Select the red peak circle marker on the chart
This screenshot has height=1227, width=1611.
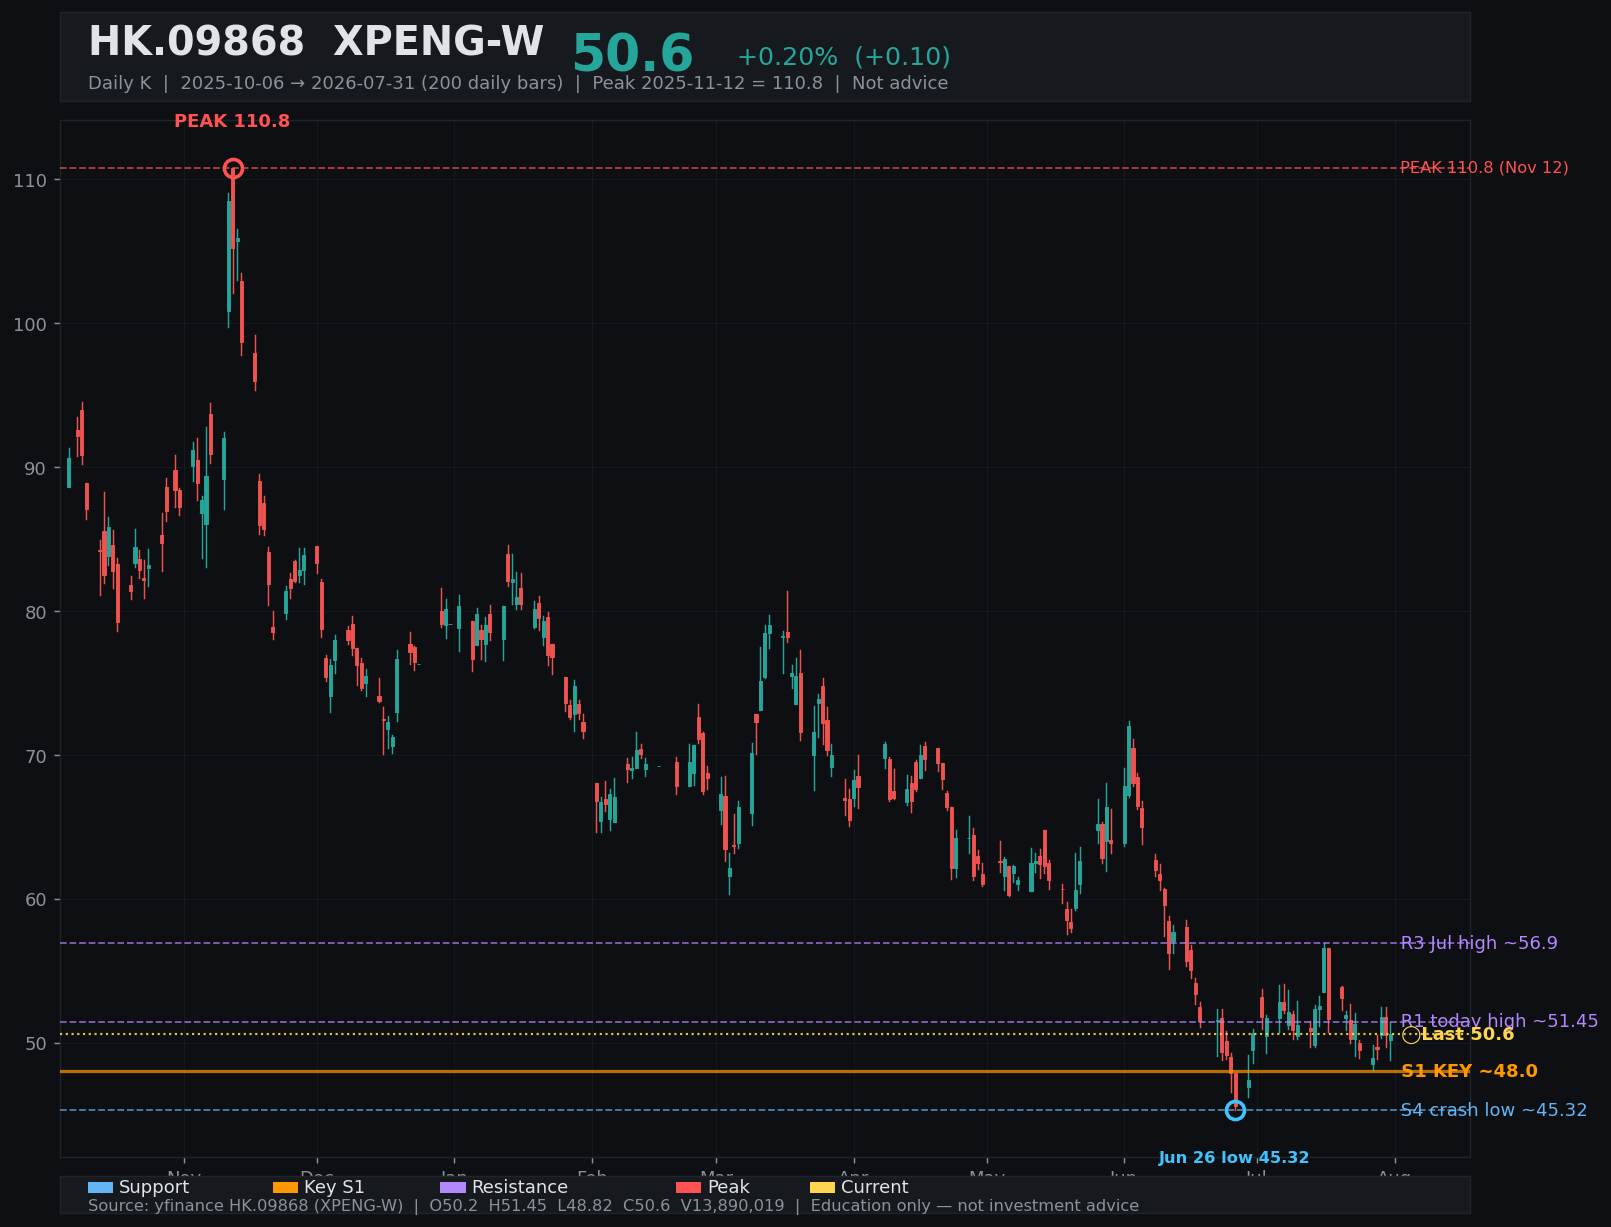pyautogui.click(x=233, y=168)
